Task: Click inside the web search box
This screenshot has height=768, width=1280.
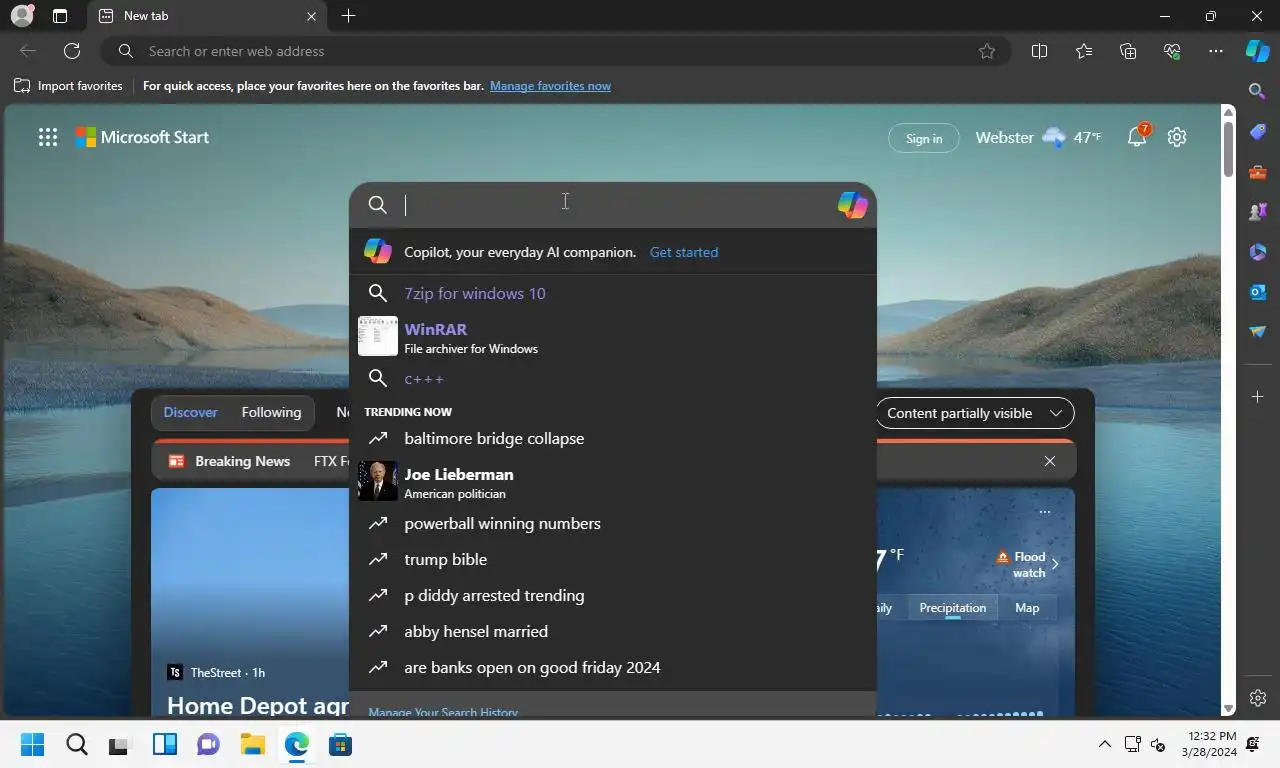Action: [612, 205]
